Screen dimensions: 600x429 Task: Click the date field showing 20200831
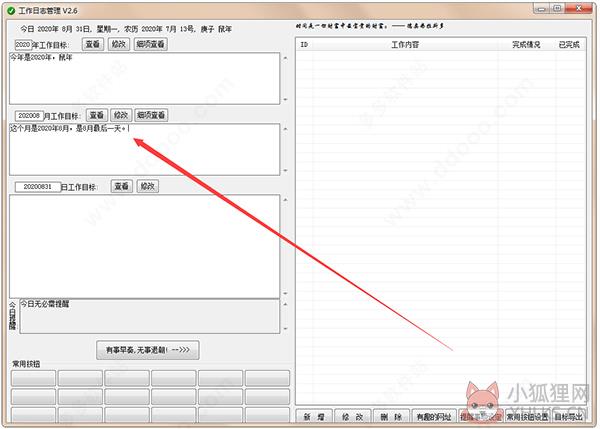(x=38, y=187)
